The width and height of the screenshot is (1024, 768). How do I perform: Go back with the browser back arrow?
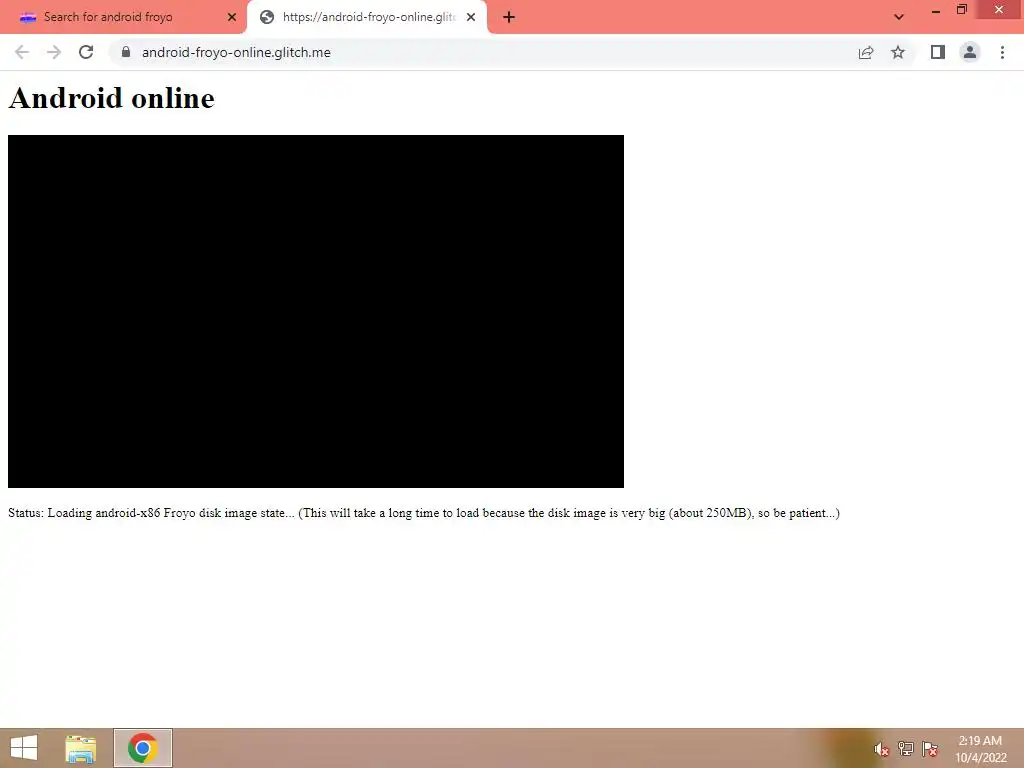click(22, 52)
